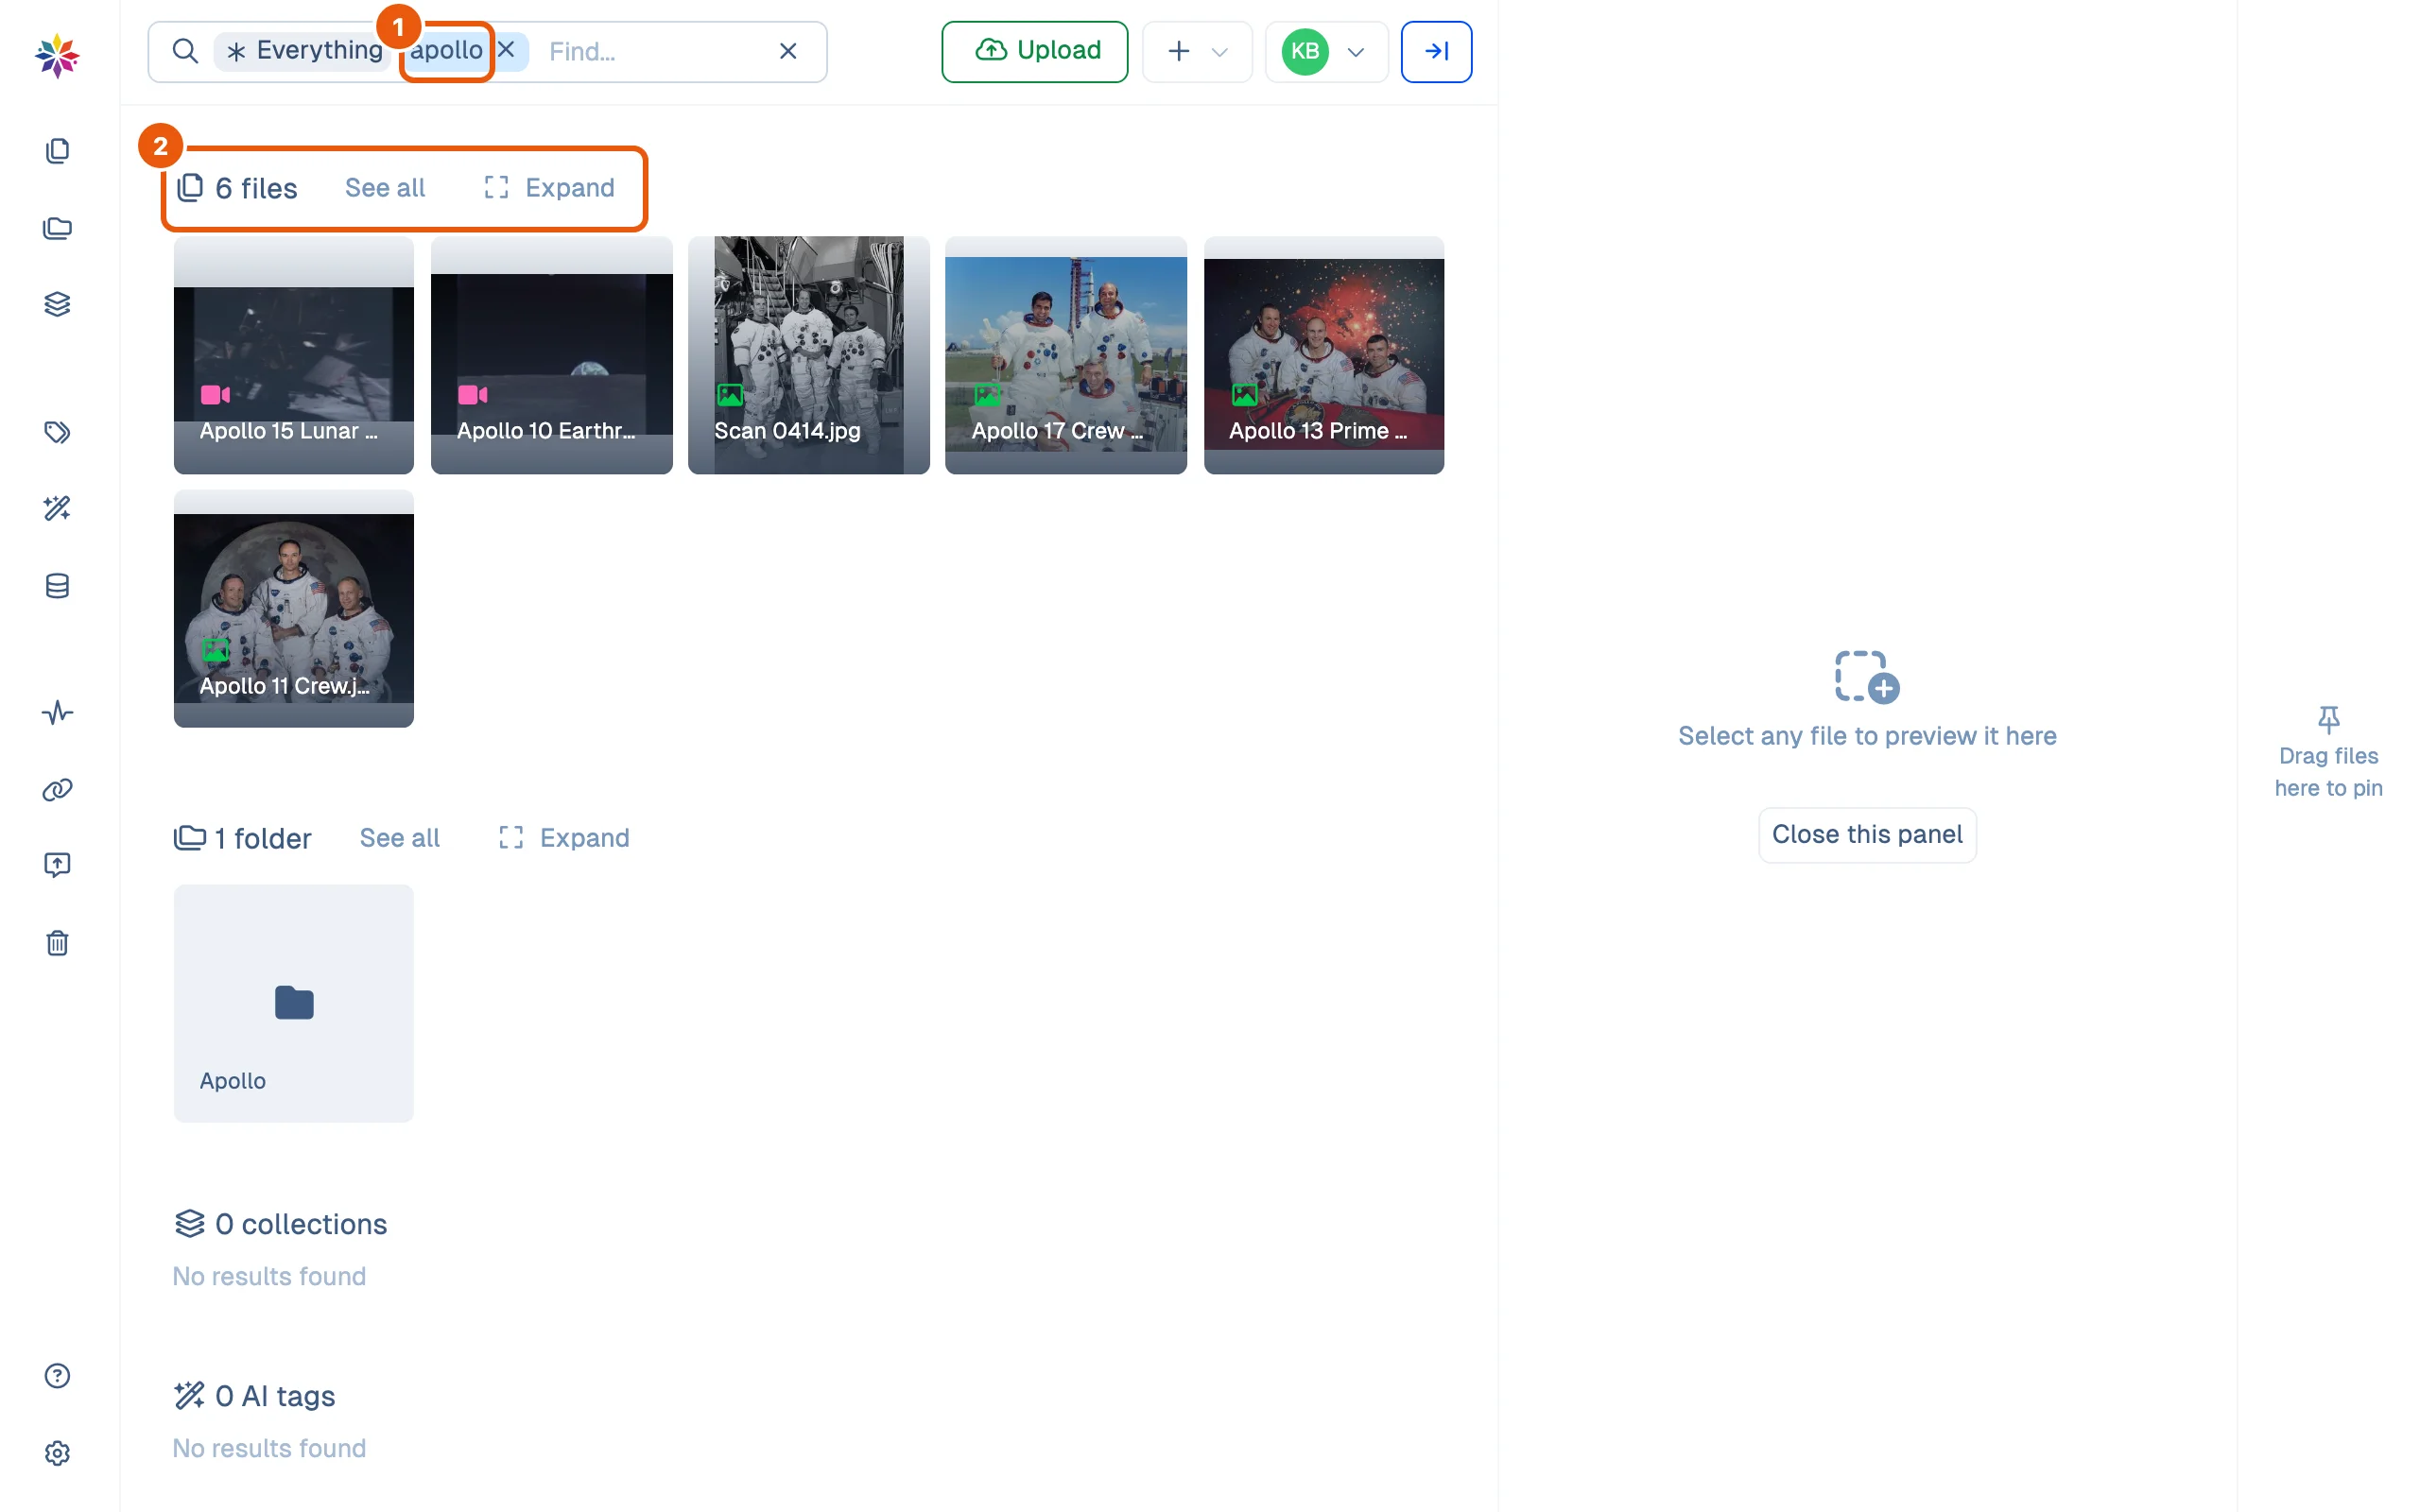Select the Apollo 11 Crew image thumbnail

pyautogui.click(x=294, y=609)
